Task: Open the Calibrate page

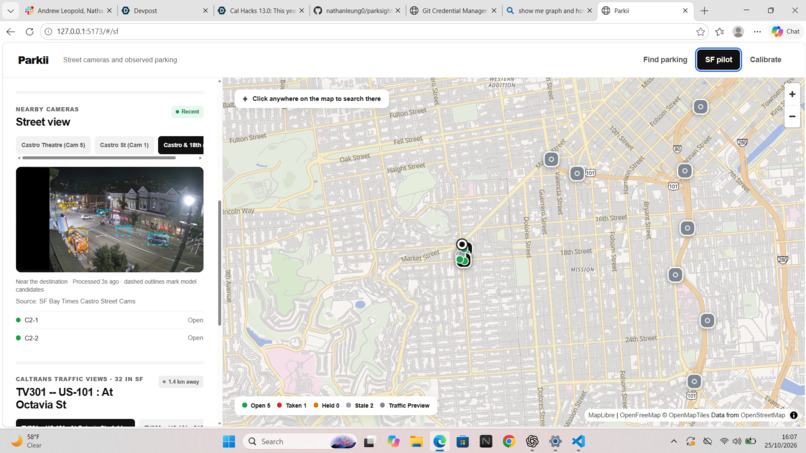Action: (765, 60)
